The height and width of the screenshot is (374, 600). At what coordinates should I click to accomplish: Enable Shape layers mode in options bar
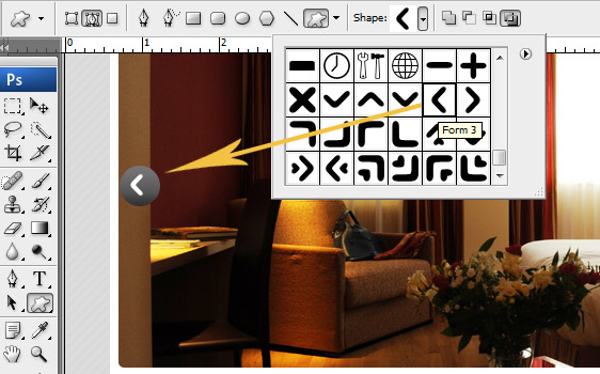(71, 18)
